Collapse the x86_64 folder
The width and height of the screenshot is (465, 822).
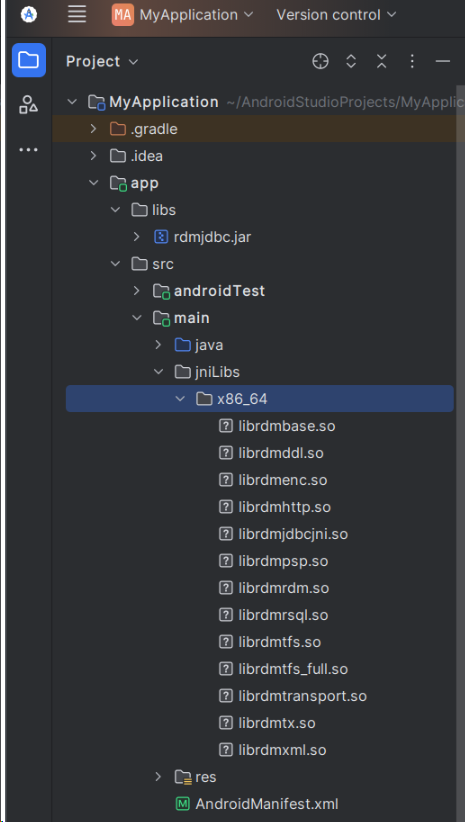(x=180, y=399)
